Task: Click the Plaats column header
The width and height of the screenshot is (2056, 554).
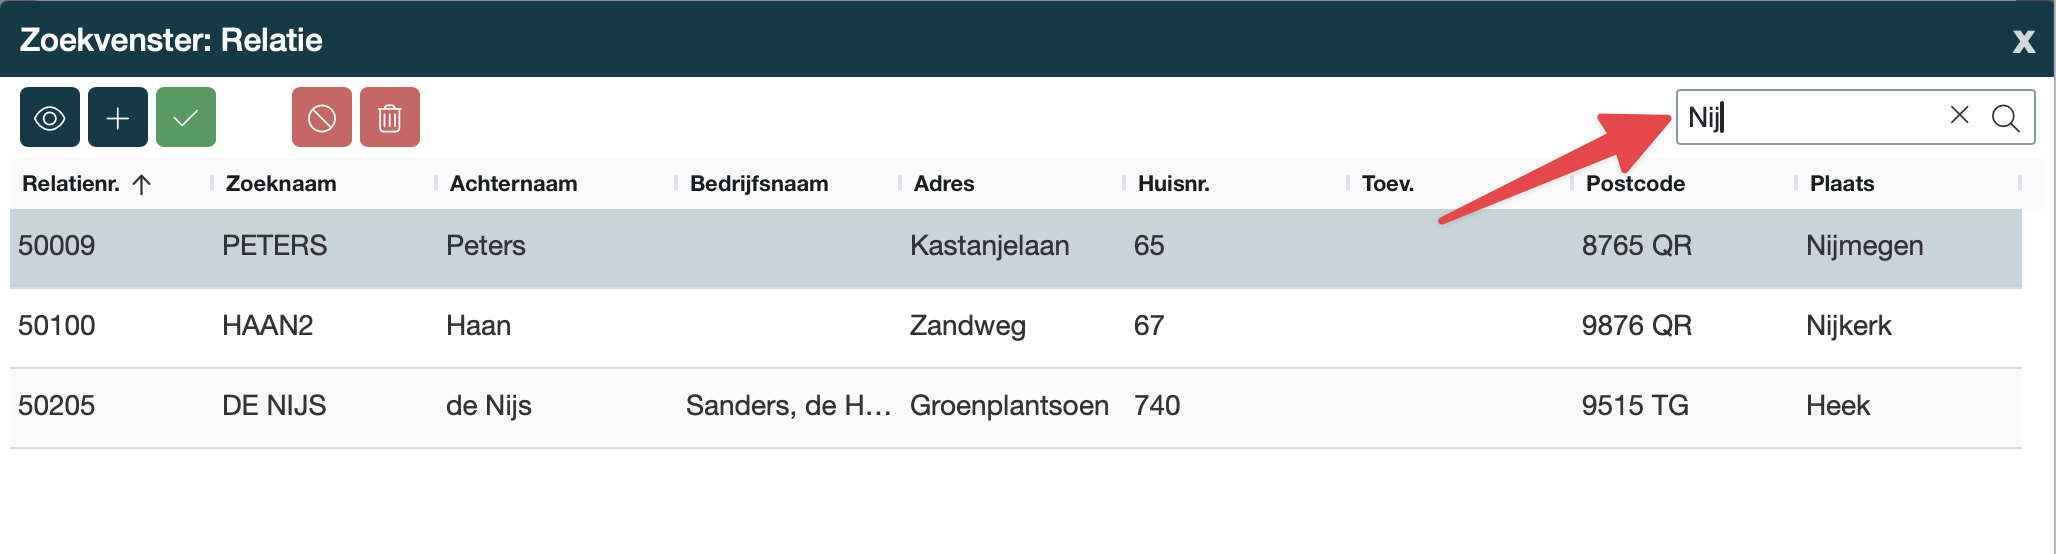Action: pyautogui.click(x=1841, y=184)
